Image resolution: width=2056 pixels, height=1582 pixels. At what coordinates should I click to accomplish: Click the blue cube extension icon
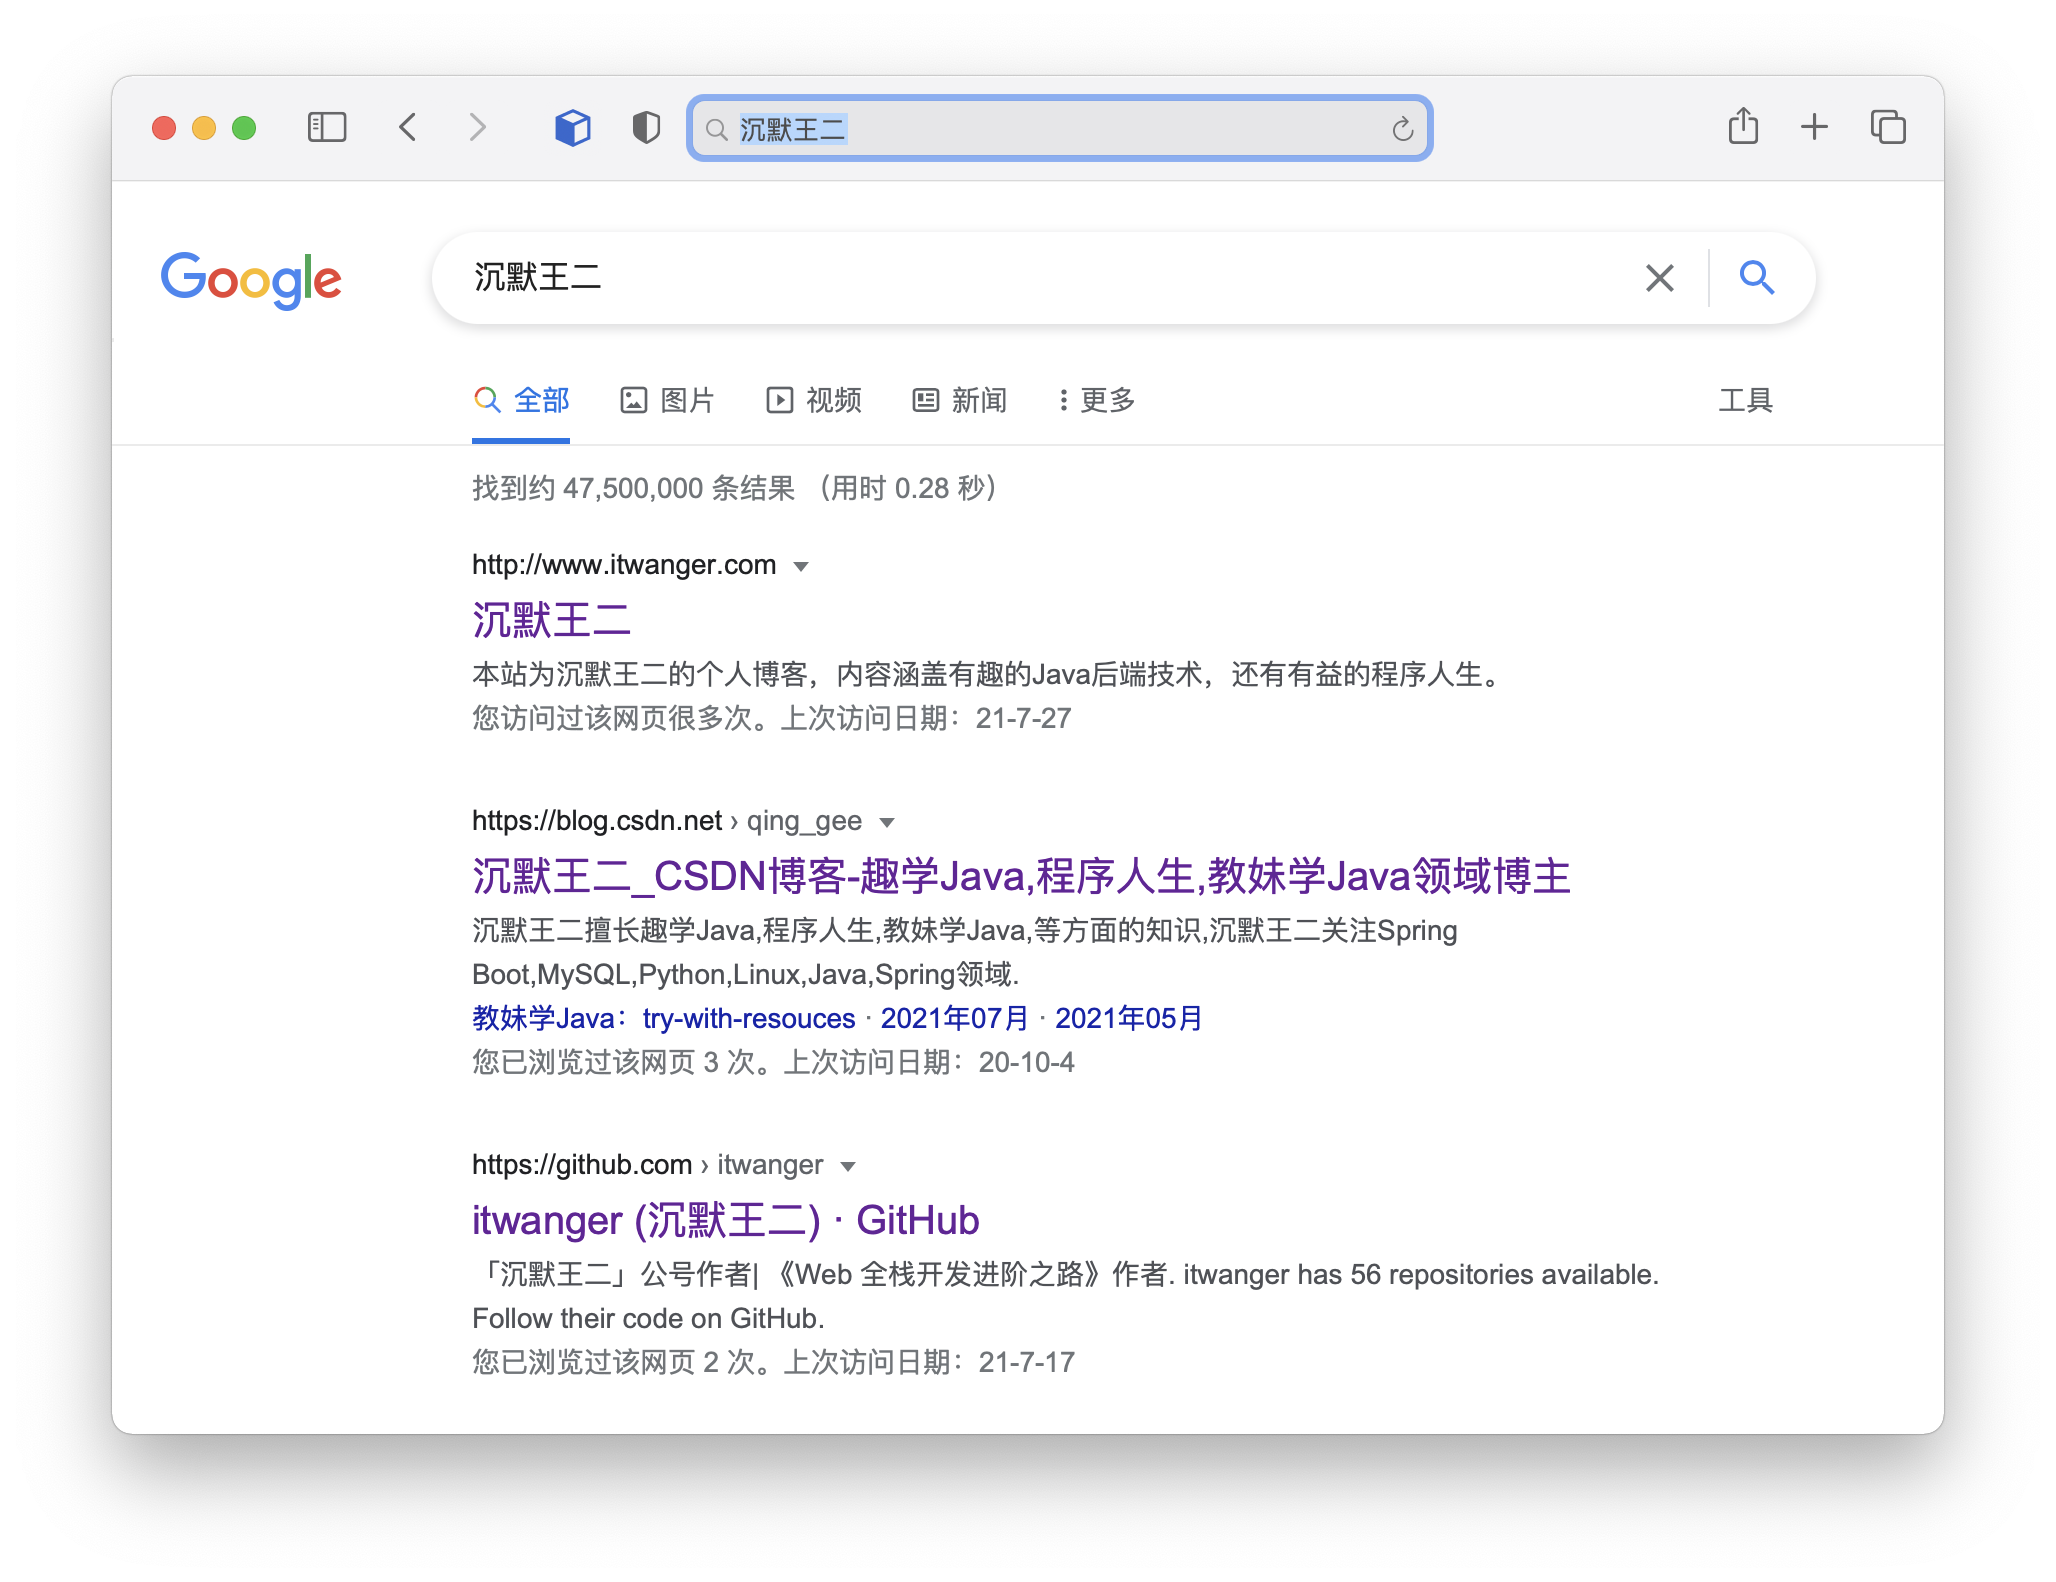[x=572, y=127]
